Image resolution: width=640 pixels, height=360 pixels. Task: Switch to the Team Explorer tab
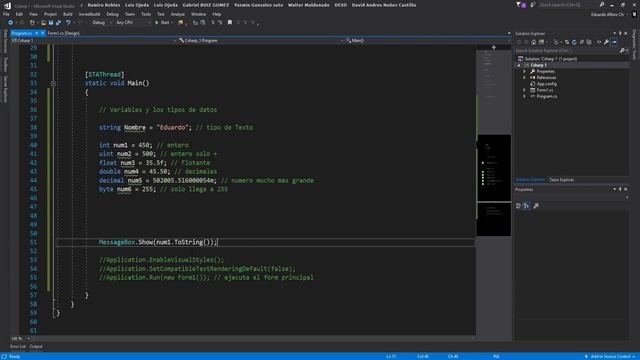pyautogui.click(x=561, y=180)
